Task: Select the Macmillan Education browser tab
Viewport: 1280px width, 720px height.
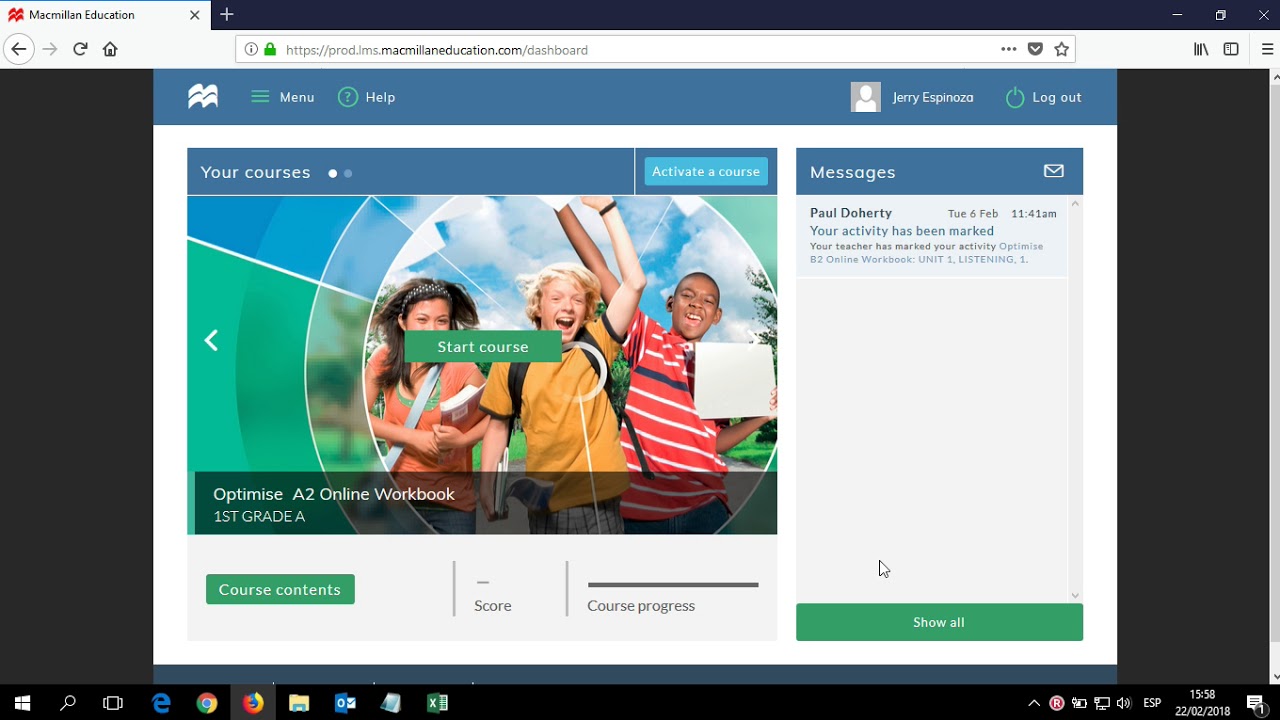Action: (105, 15)
